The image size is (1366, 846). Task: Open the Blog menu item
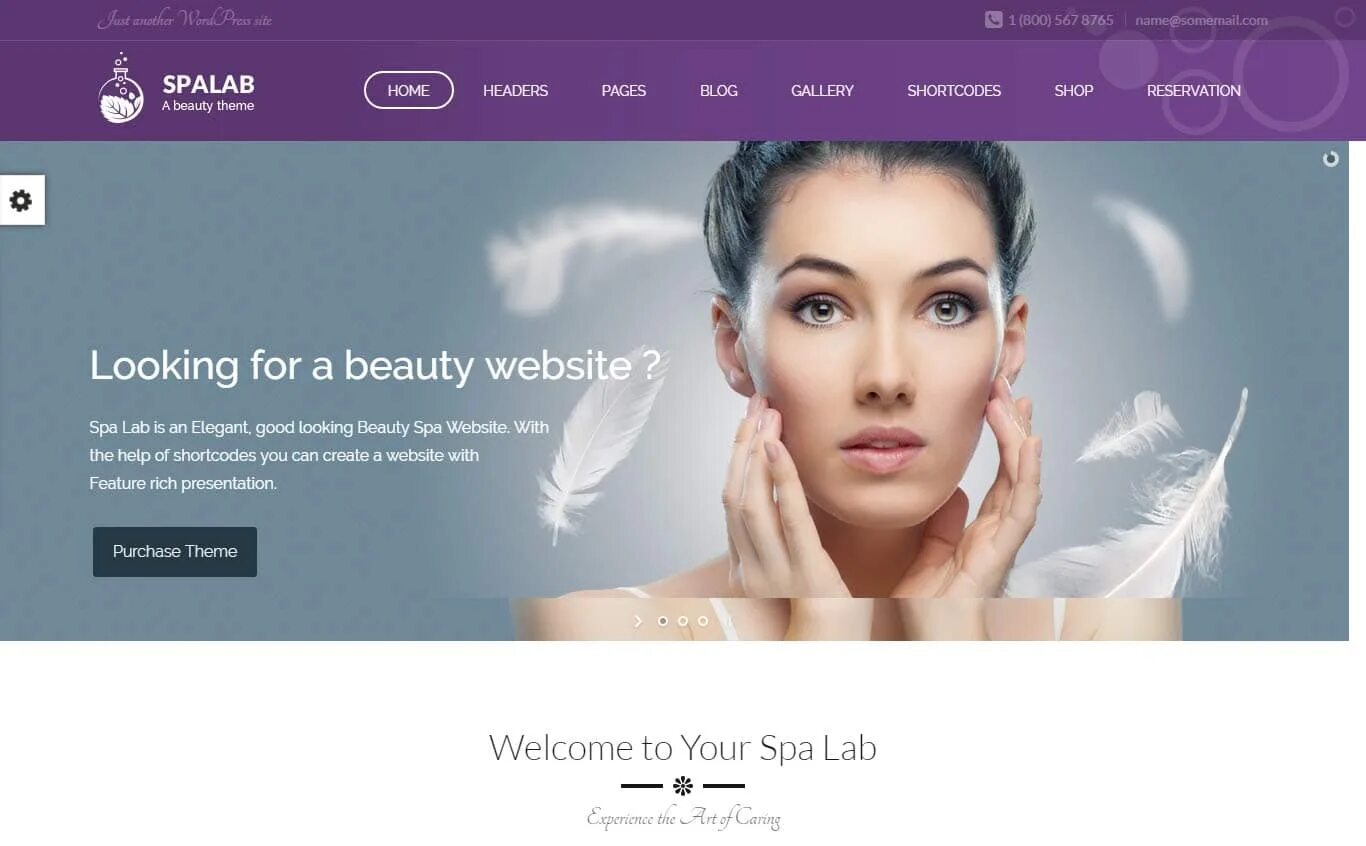[719, 90]
